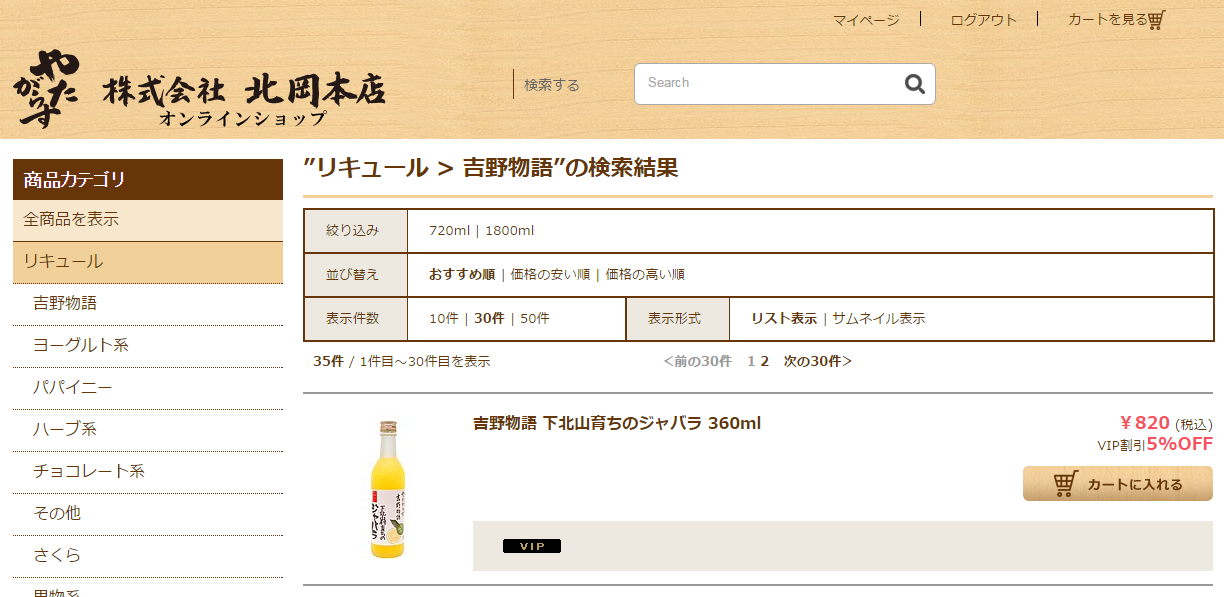Open the cart via the cart icon

click(x=1156, y=20)
